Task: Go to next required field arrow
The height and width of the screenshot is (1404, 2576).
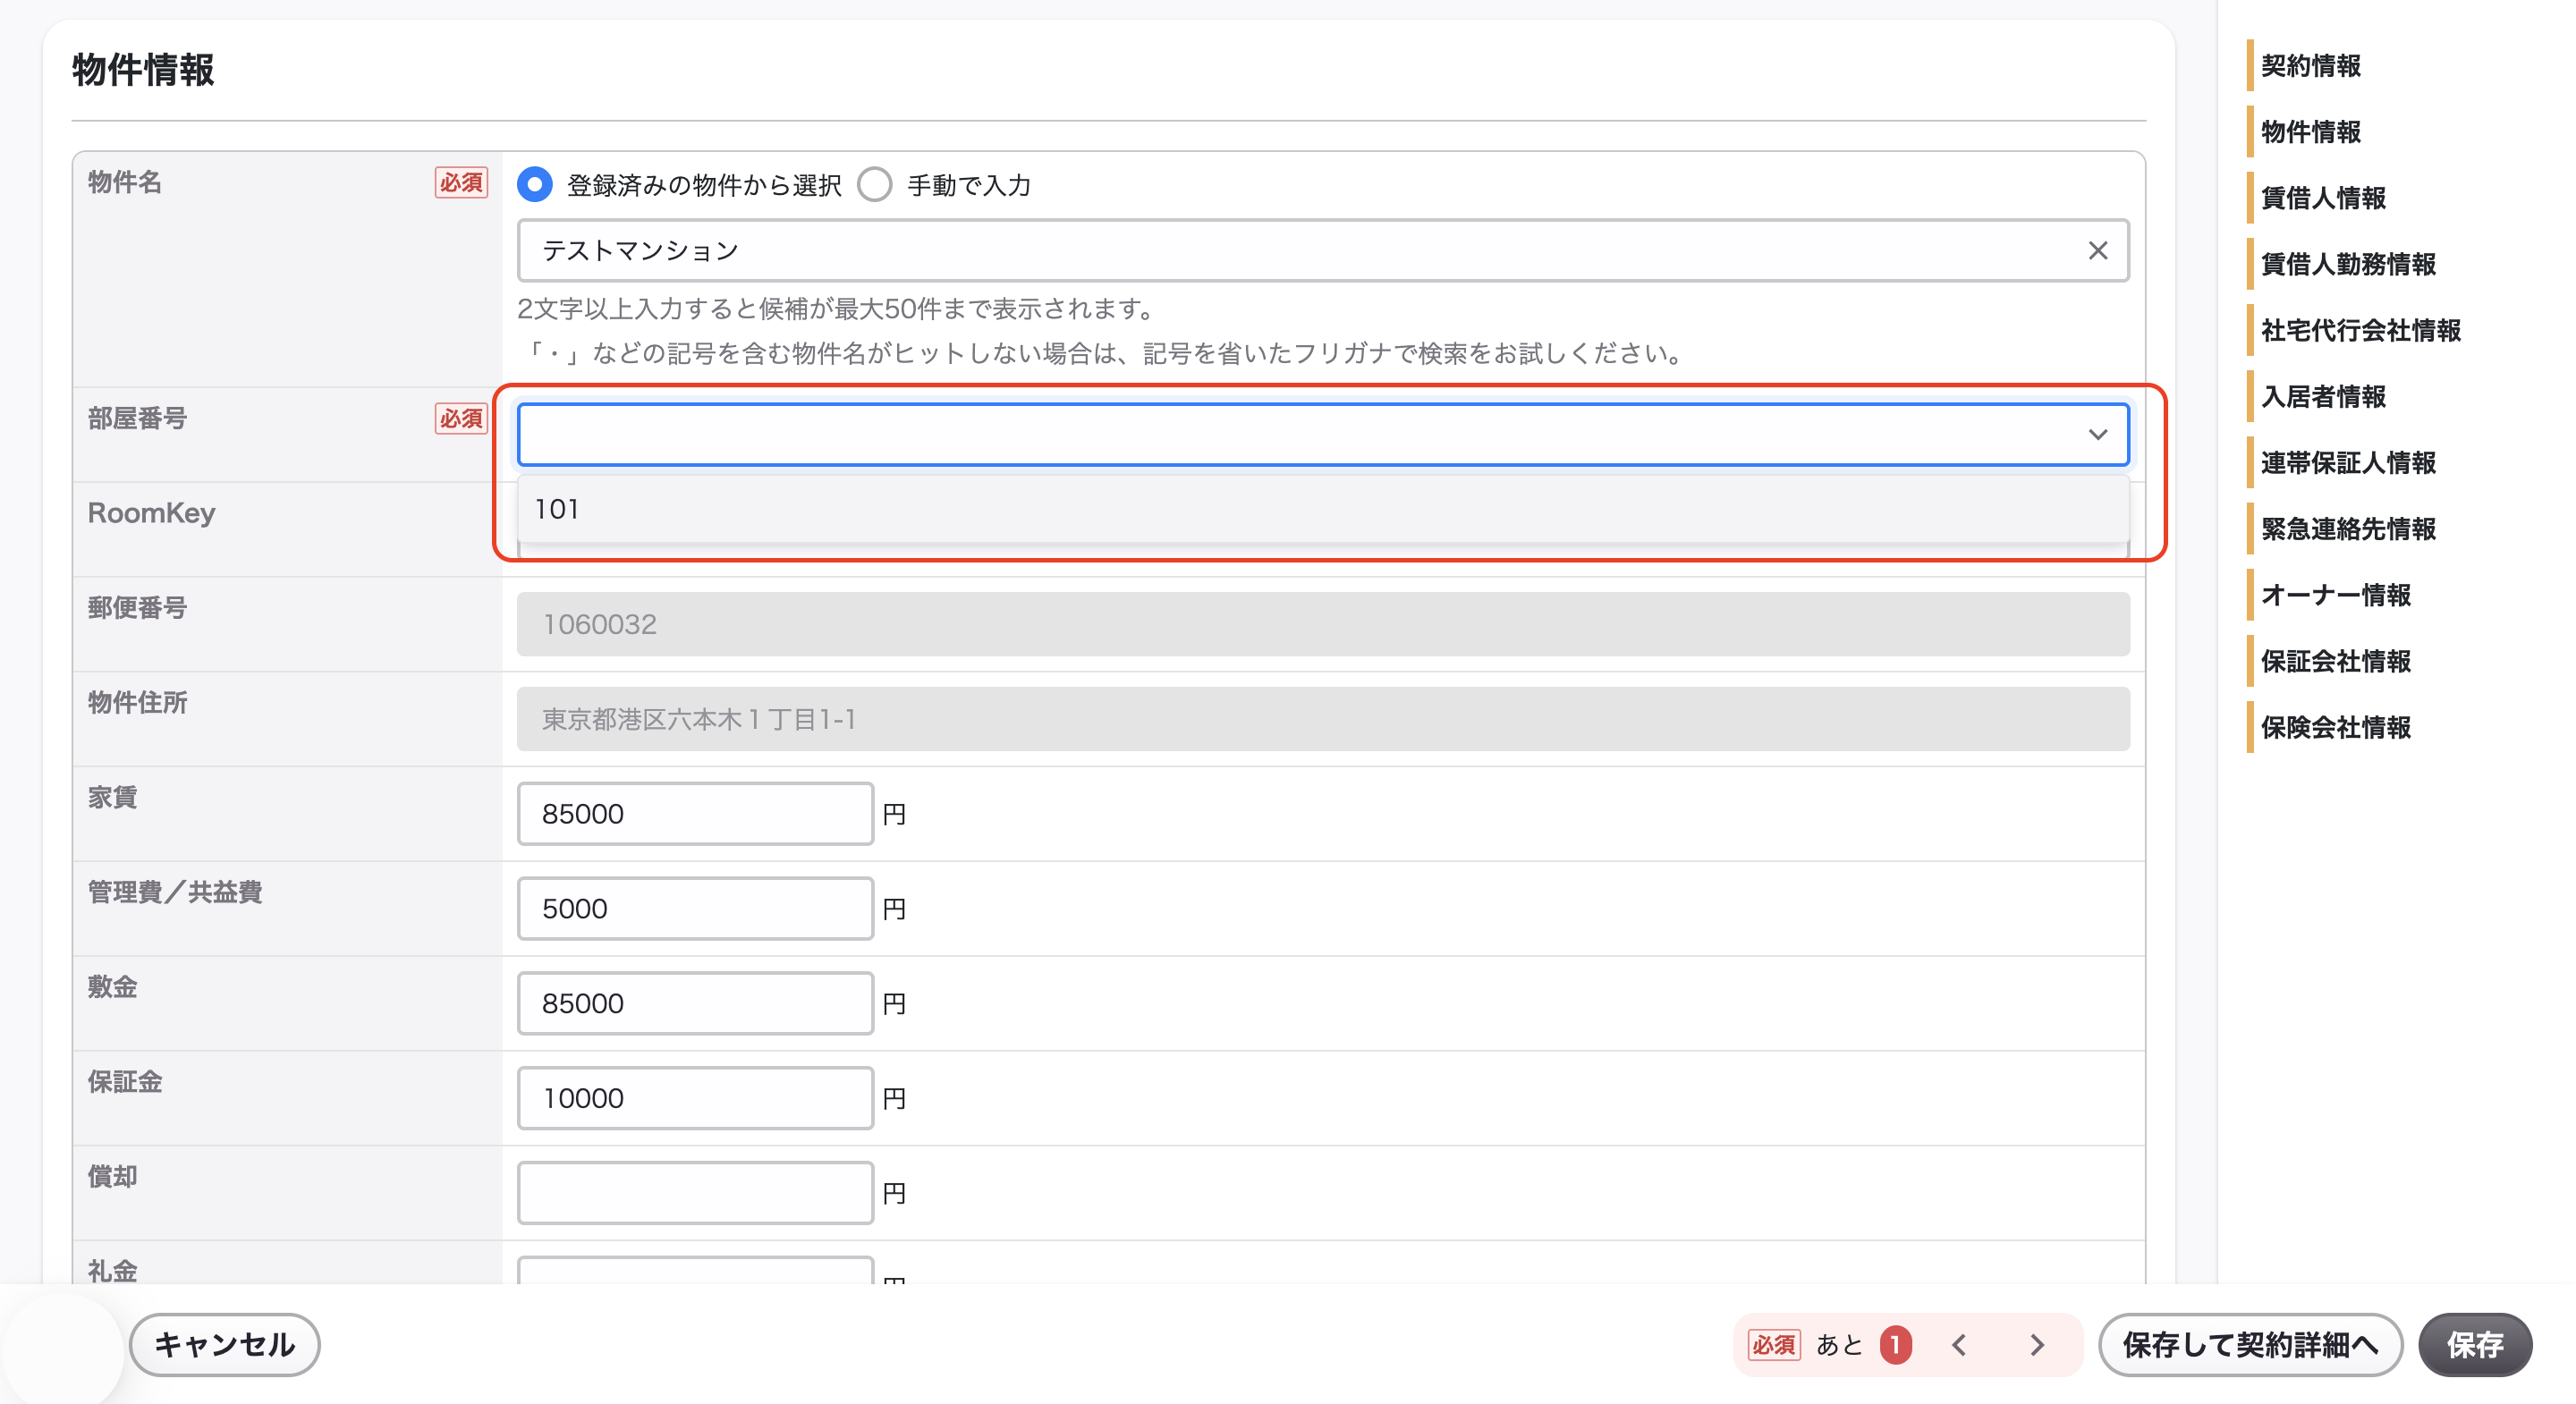Action: [x=2037, y=1345]
